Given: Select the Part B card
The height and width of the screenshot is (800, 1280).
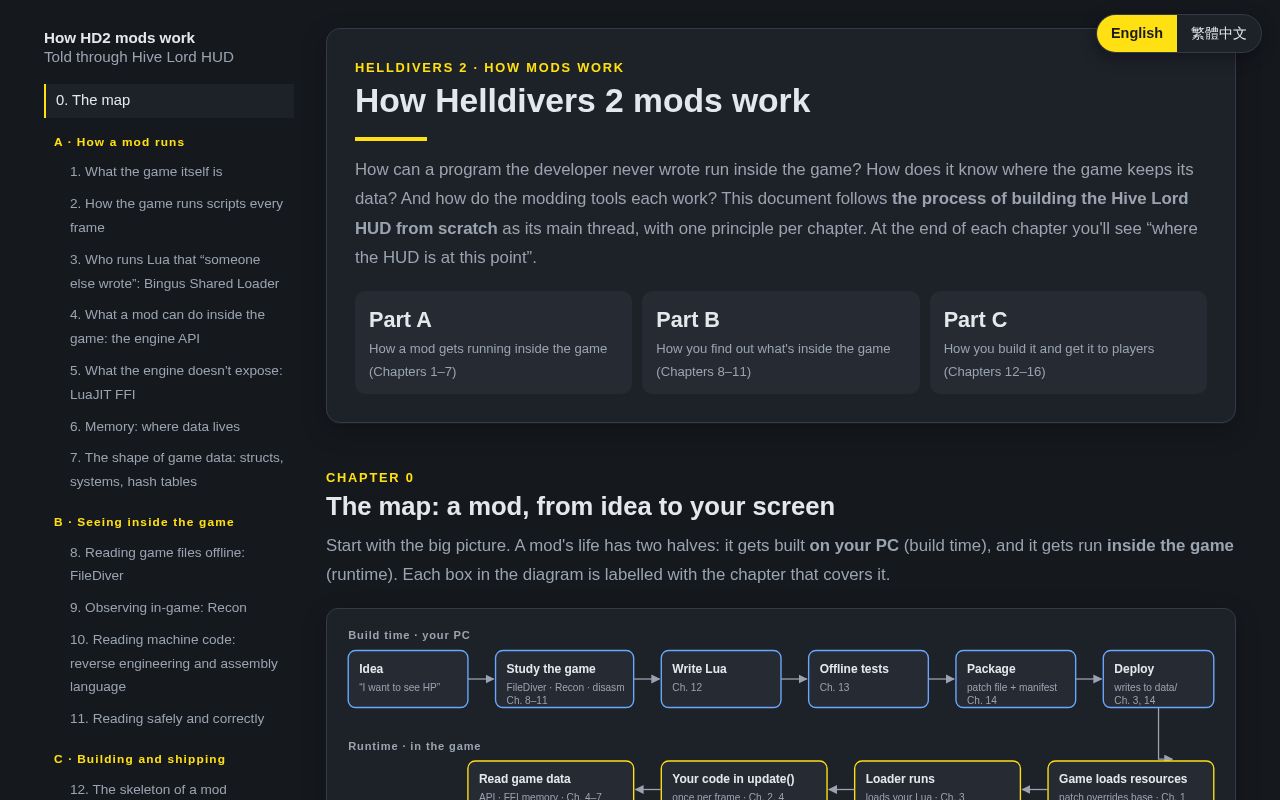Looking at the screenshot, I should click(x=780, y=342).
